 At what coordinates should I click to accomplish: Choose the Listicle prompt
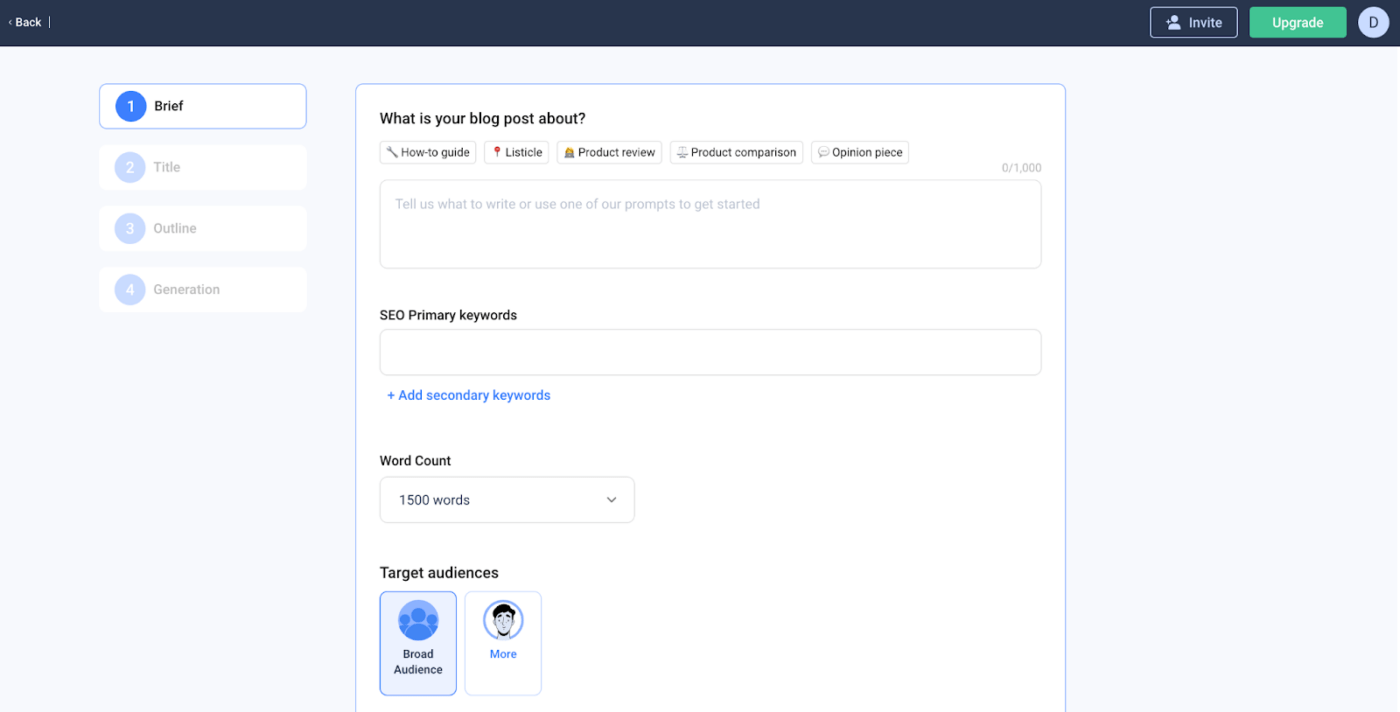point(517,152)
